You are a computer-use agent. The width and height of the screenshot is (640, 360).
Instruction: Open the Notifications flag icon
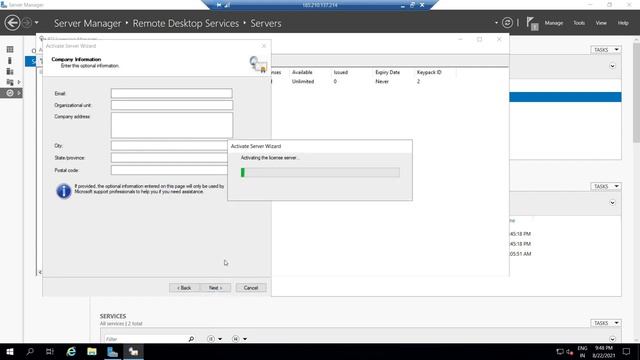tap(532, 23)
